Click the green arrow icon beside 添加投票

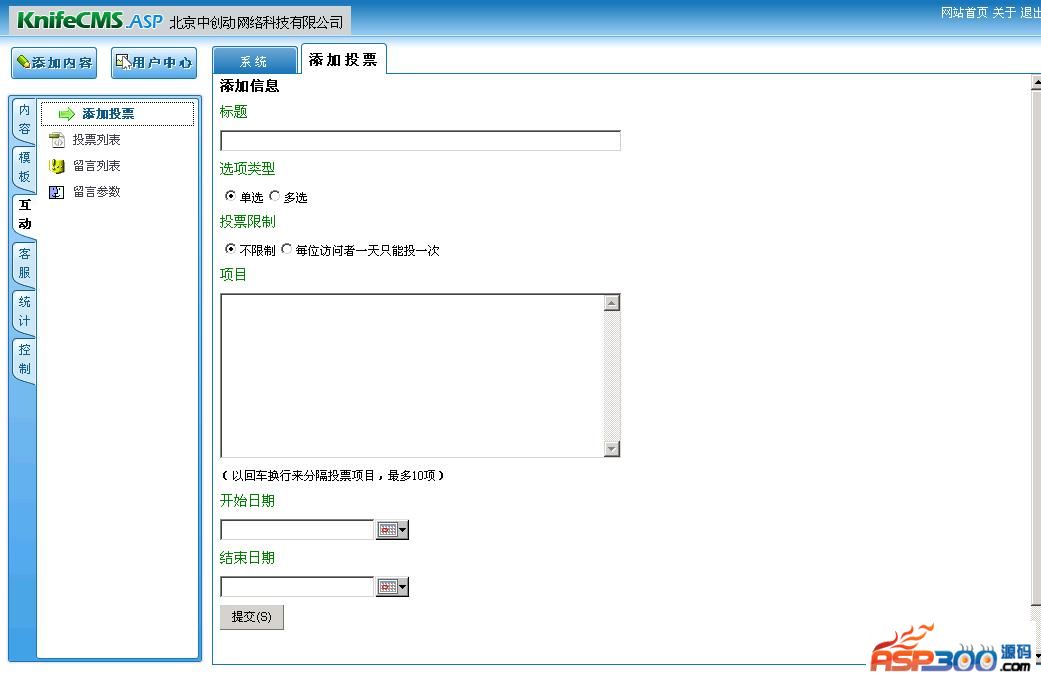(x=66, y=114)
